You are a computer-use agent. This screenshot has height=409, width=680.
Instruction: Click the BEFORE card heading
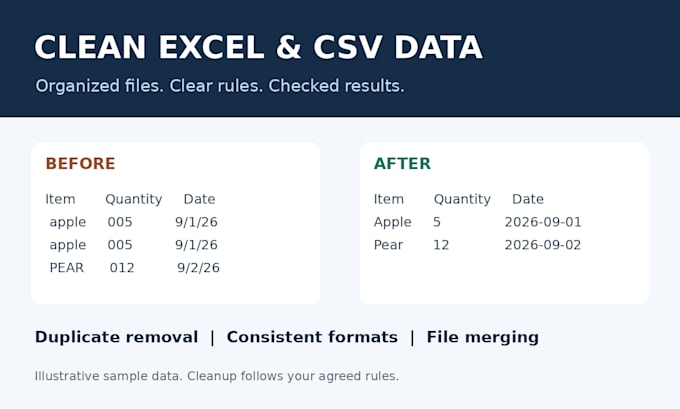tap(80, 164)
